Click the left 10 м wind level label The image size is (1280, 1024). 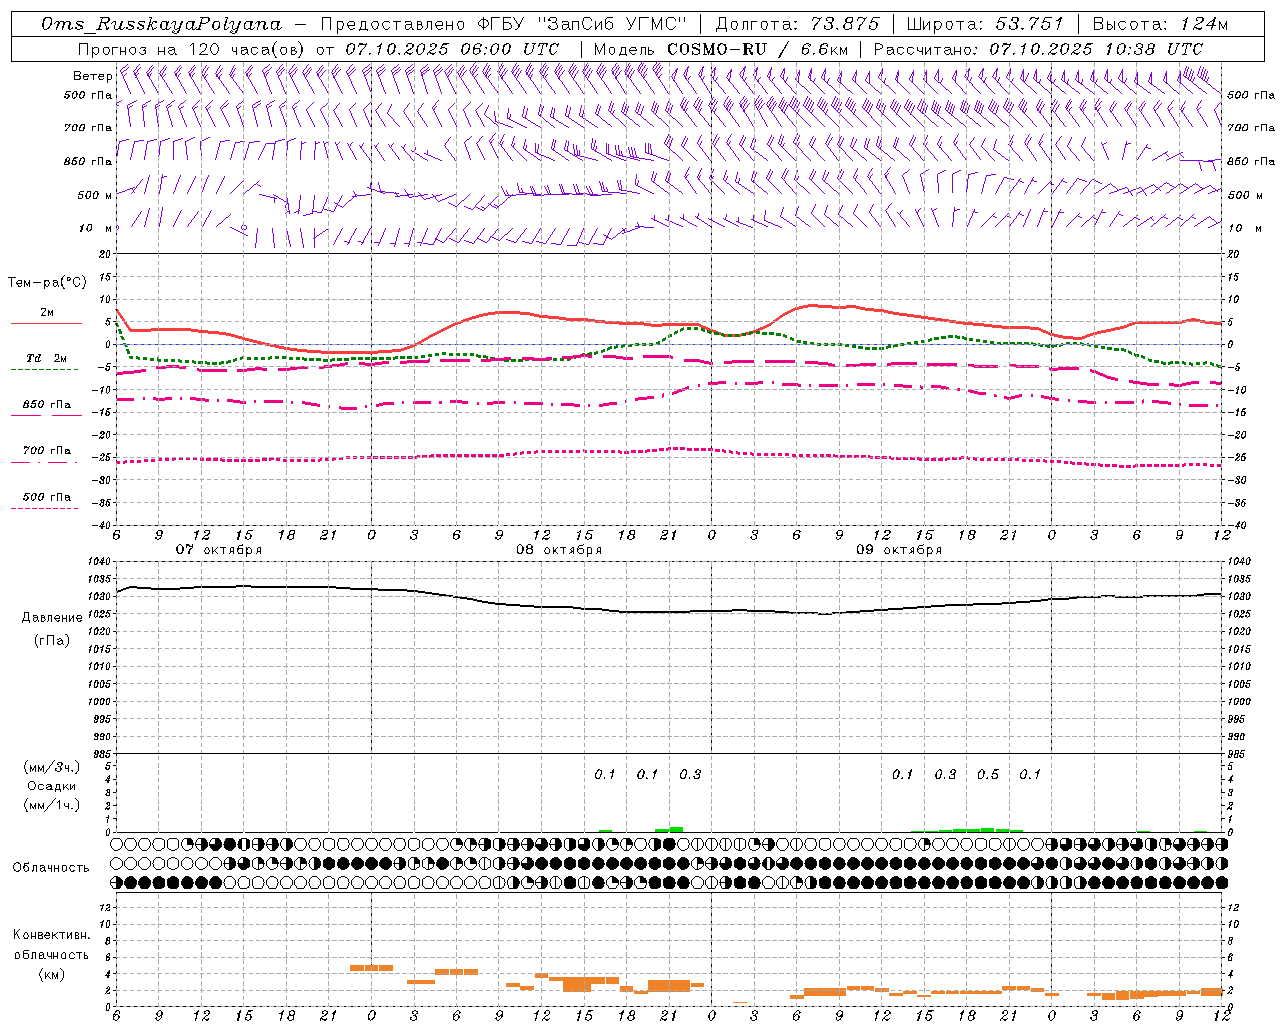pyautogui.click(x=95, y=228)
